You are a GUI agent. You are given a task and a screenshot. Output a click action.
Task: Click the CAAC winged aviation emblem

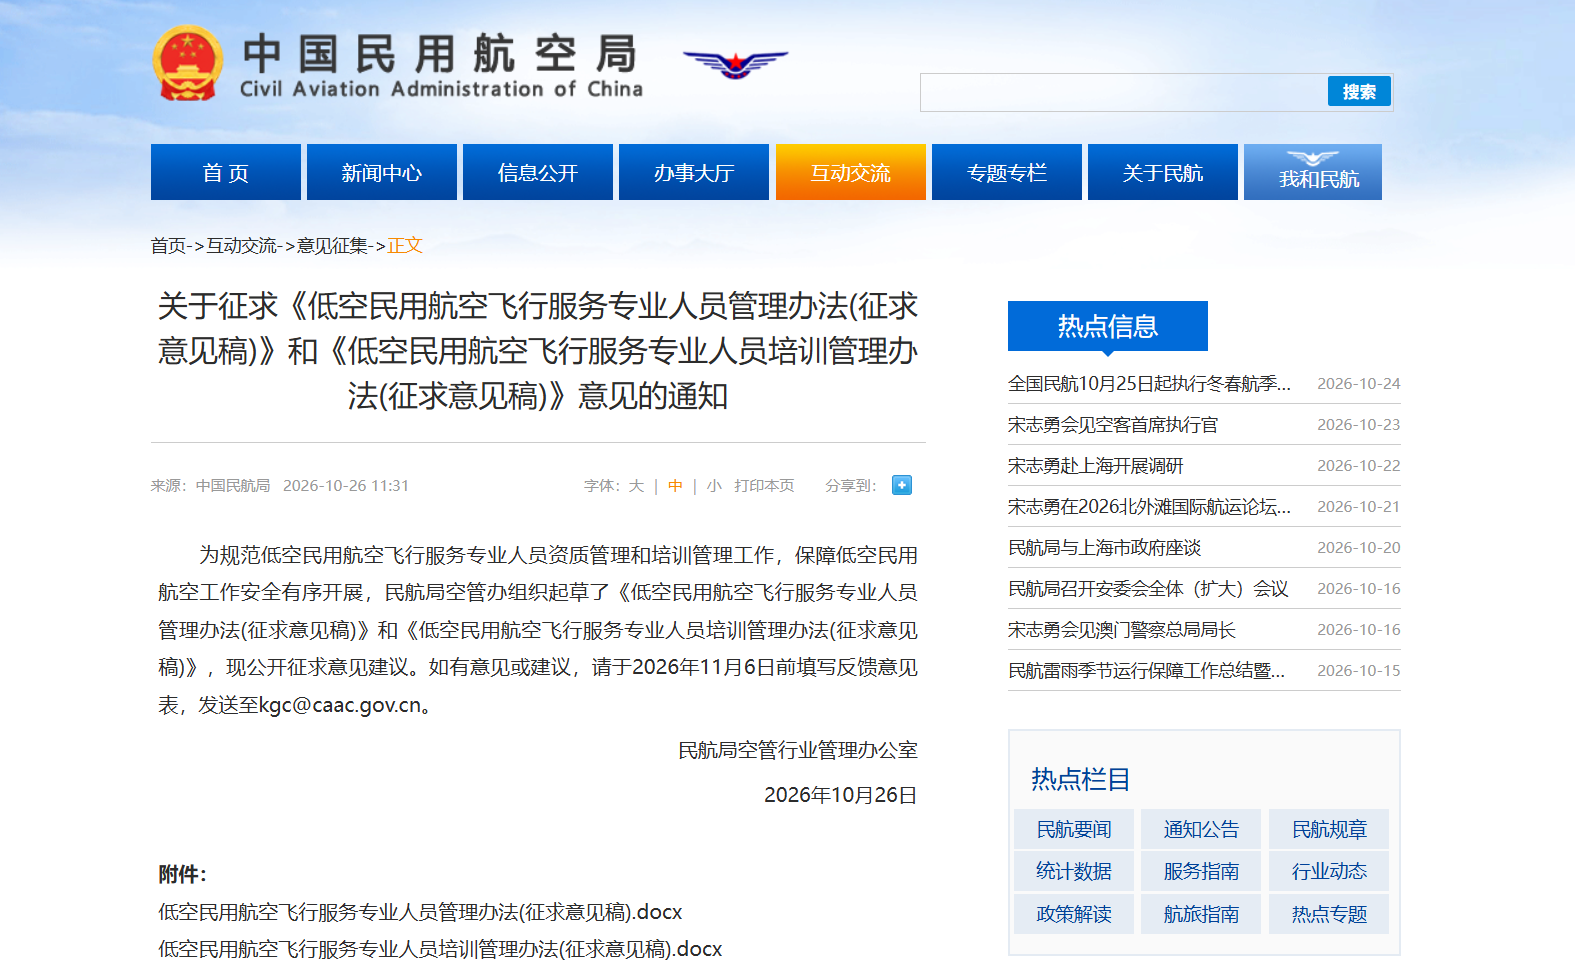point(735,64)
